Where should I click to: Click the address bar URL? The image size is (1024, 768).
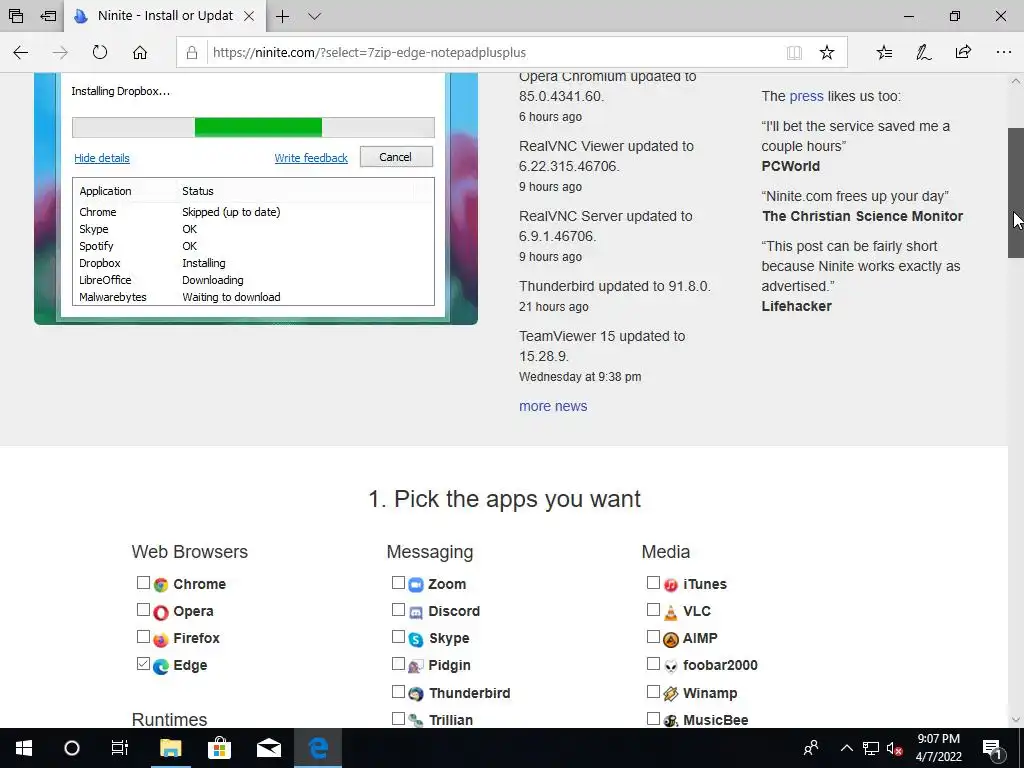[369, 52]
